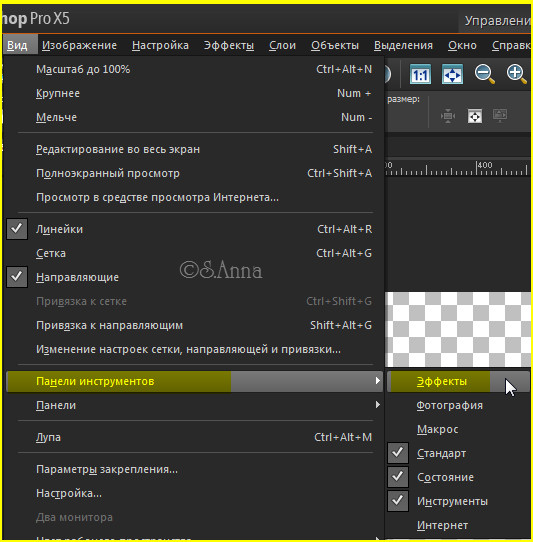The image size is (533, 542).
Task: Click the dimmed icon left of center icon
Action: 448,116
